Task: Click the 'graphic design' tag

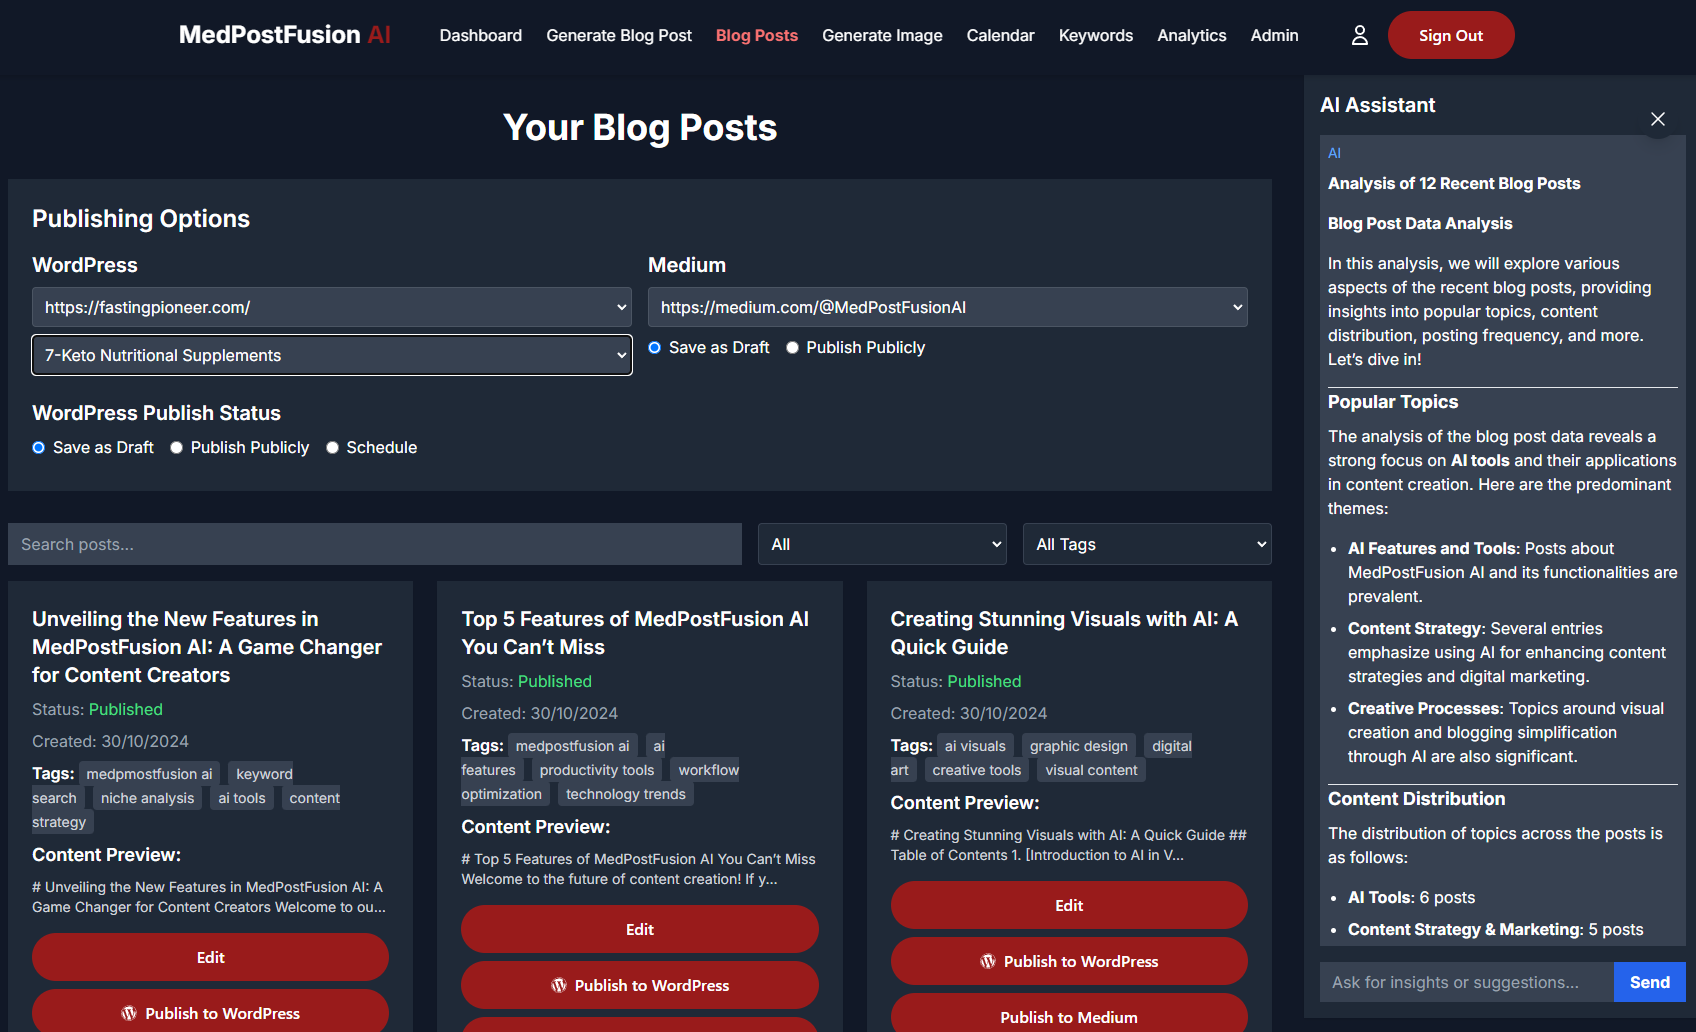Action: 1079,746
